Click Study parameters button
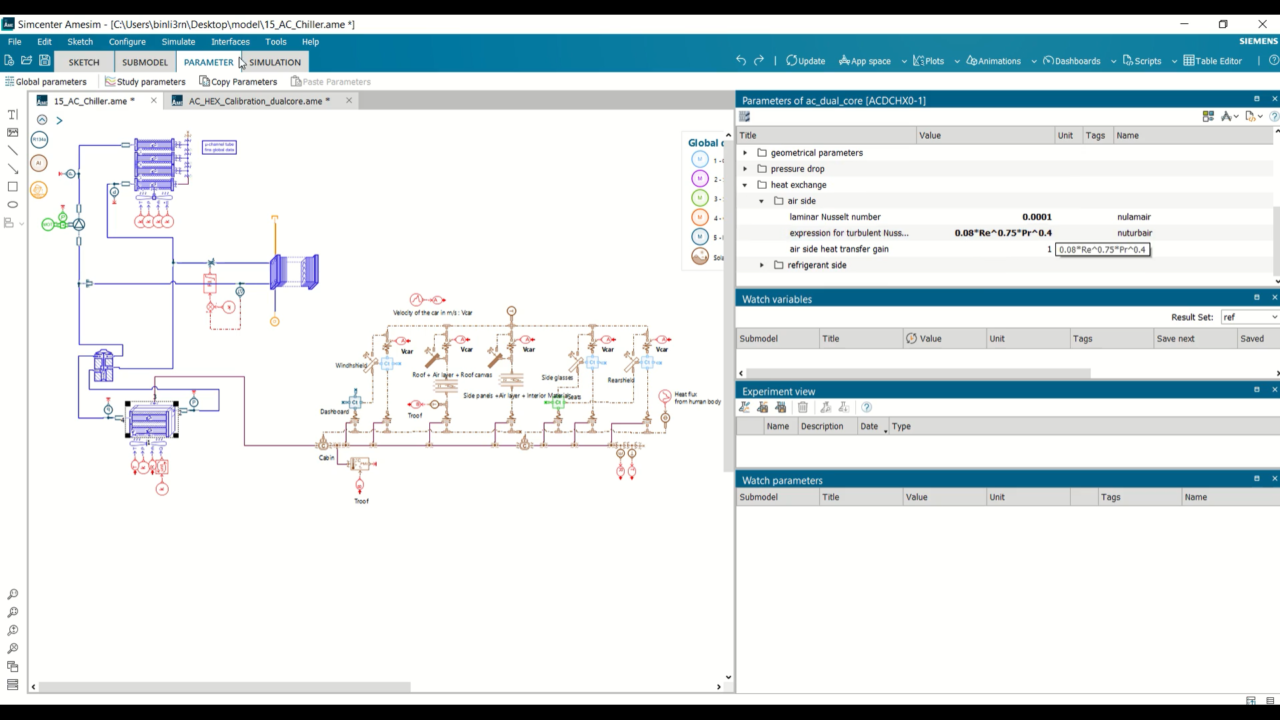Viewport: 1280px width, 720px height. click(145, 82)
